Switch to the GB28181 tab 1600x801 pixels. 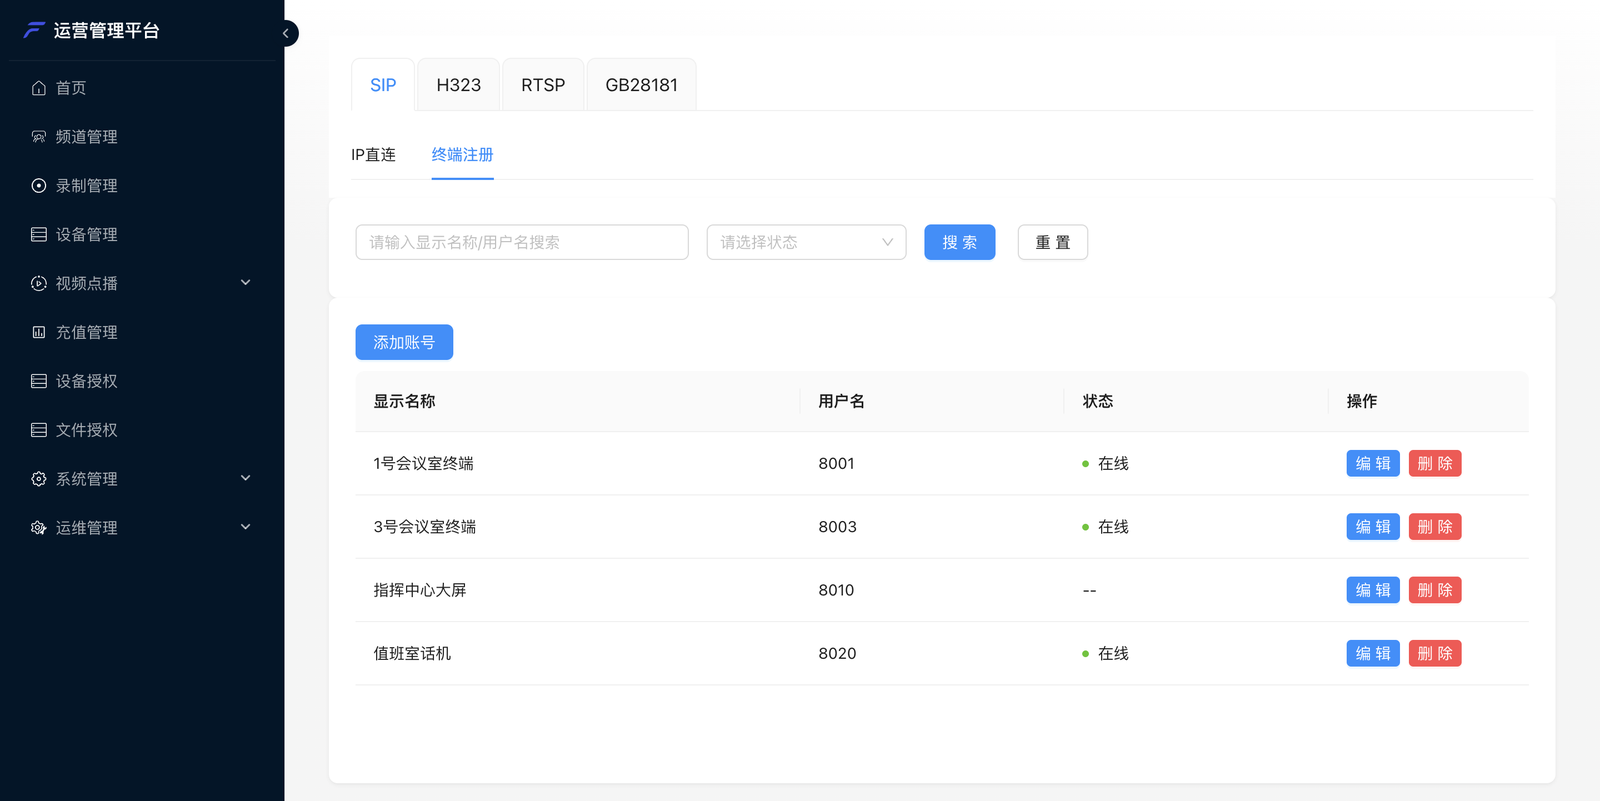[642, 85]
